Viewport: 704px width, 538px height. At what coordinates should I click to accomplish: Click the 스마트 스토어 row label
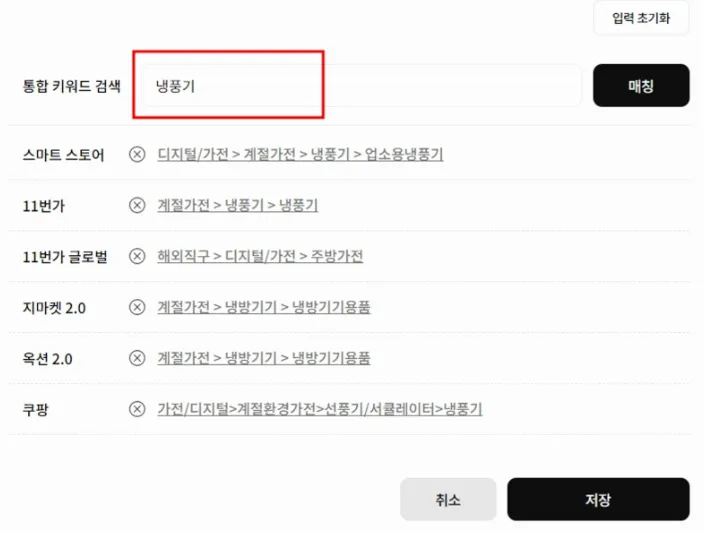(x=63, y=154)
